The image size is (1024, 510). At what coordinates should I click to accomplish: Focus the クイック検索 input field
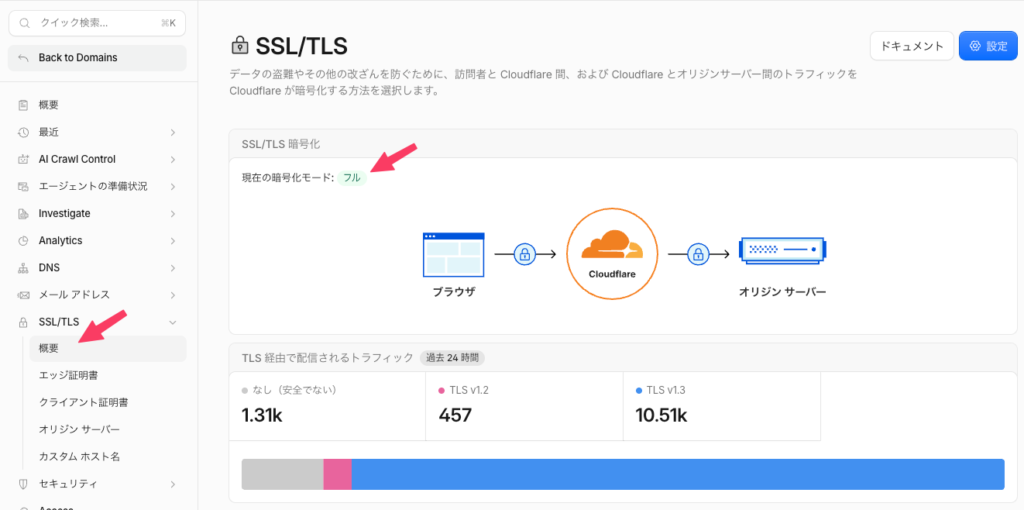tap(97, 23)
